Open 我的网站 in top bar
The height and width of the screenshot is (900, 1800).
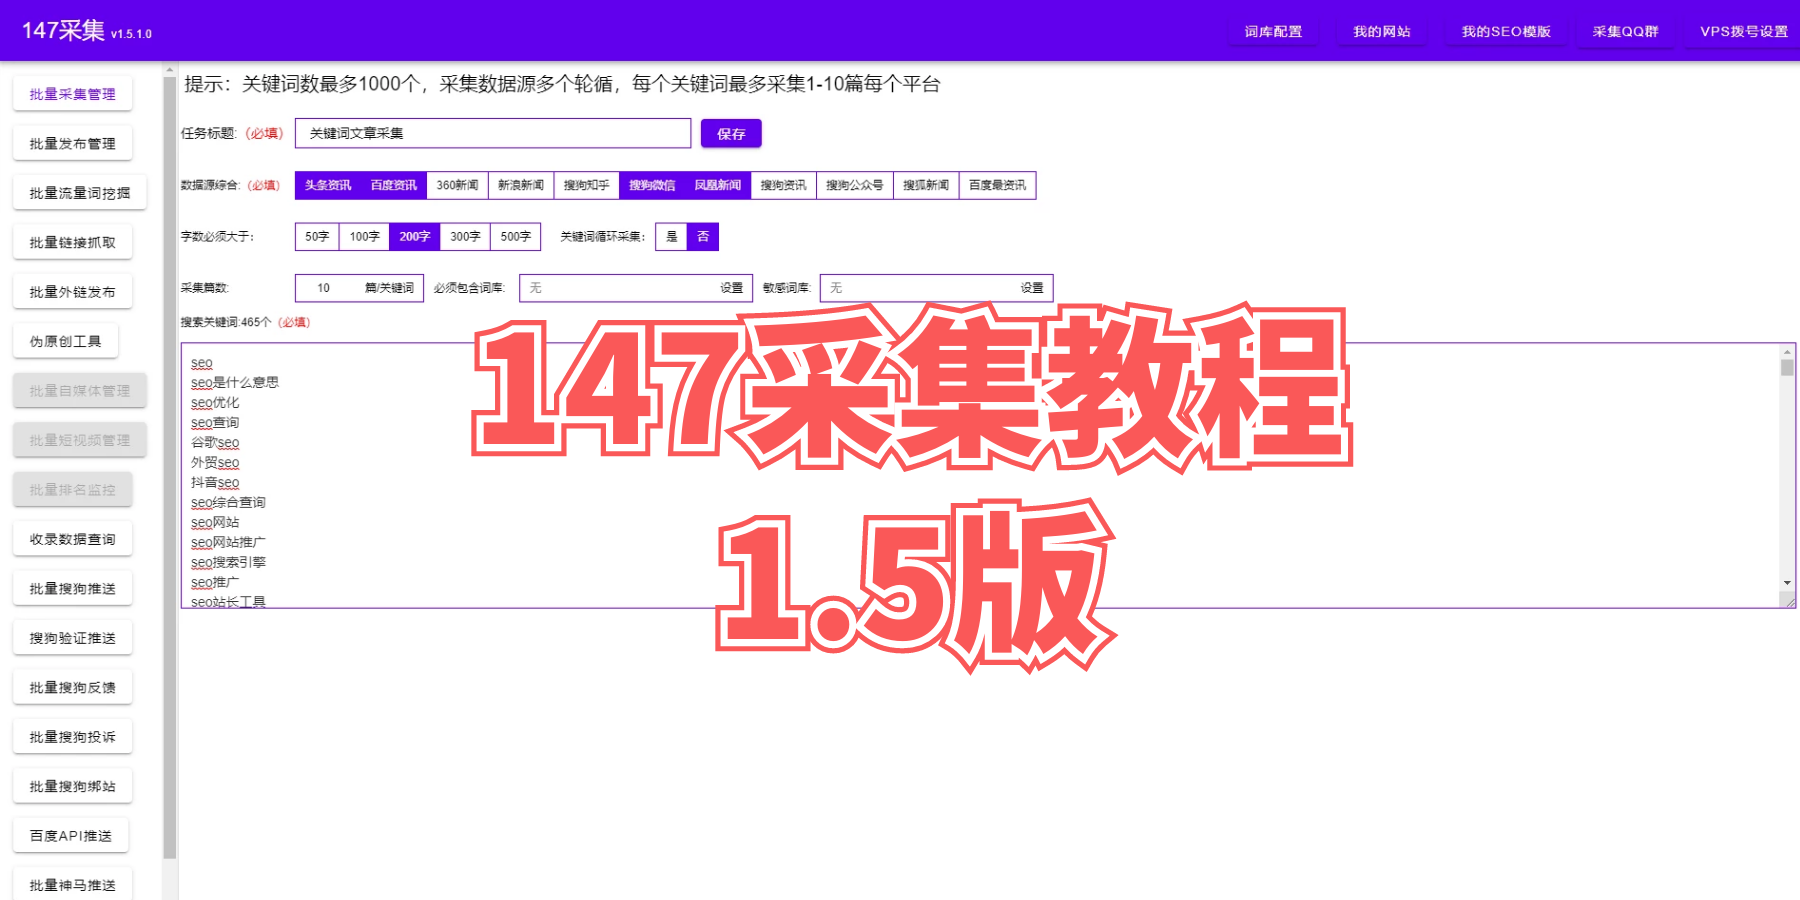click(1382, 32)
